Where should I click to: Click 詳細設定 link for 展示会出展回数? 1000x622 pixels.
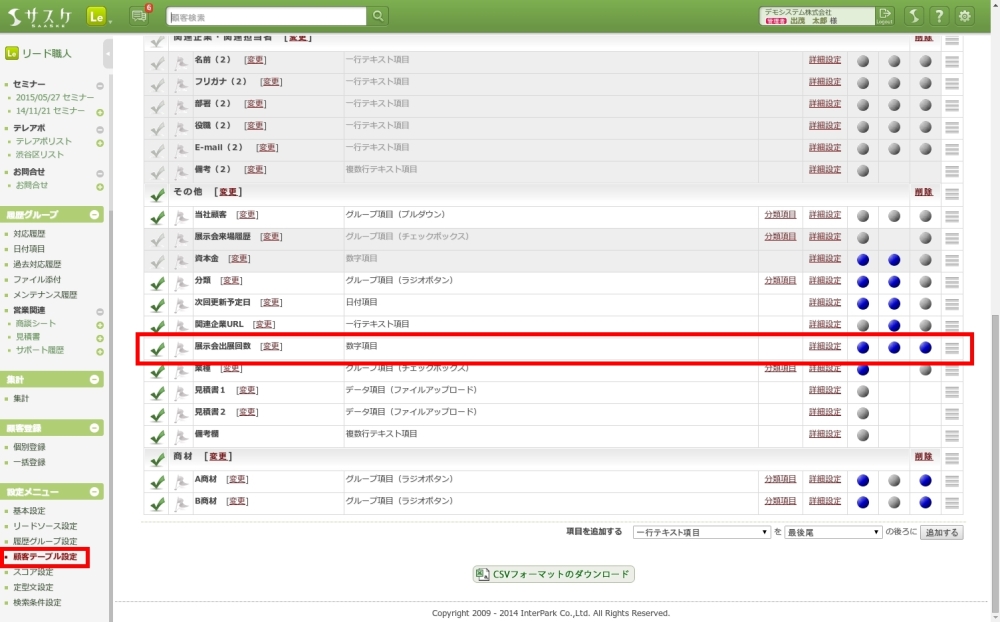point(825,347)
